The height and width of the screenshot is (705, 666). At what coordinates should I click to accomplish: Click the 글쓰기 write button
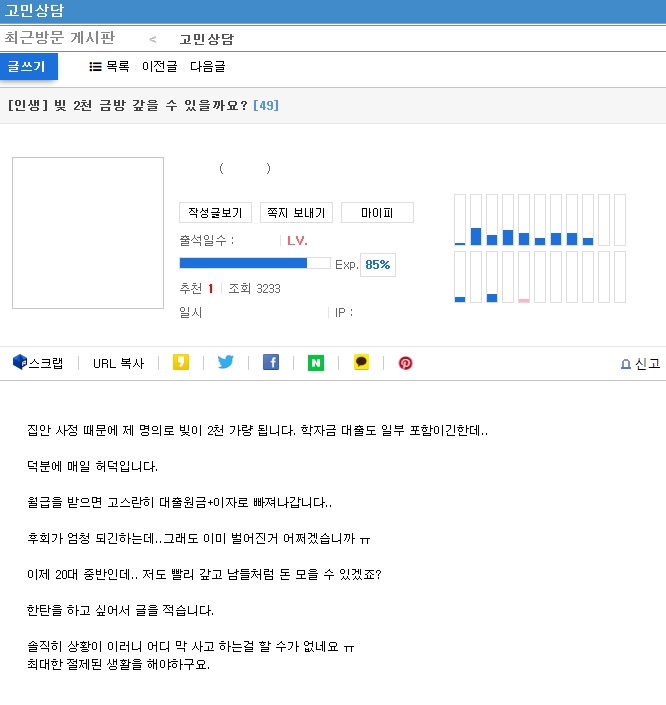[x=29, y=67]
